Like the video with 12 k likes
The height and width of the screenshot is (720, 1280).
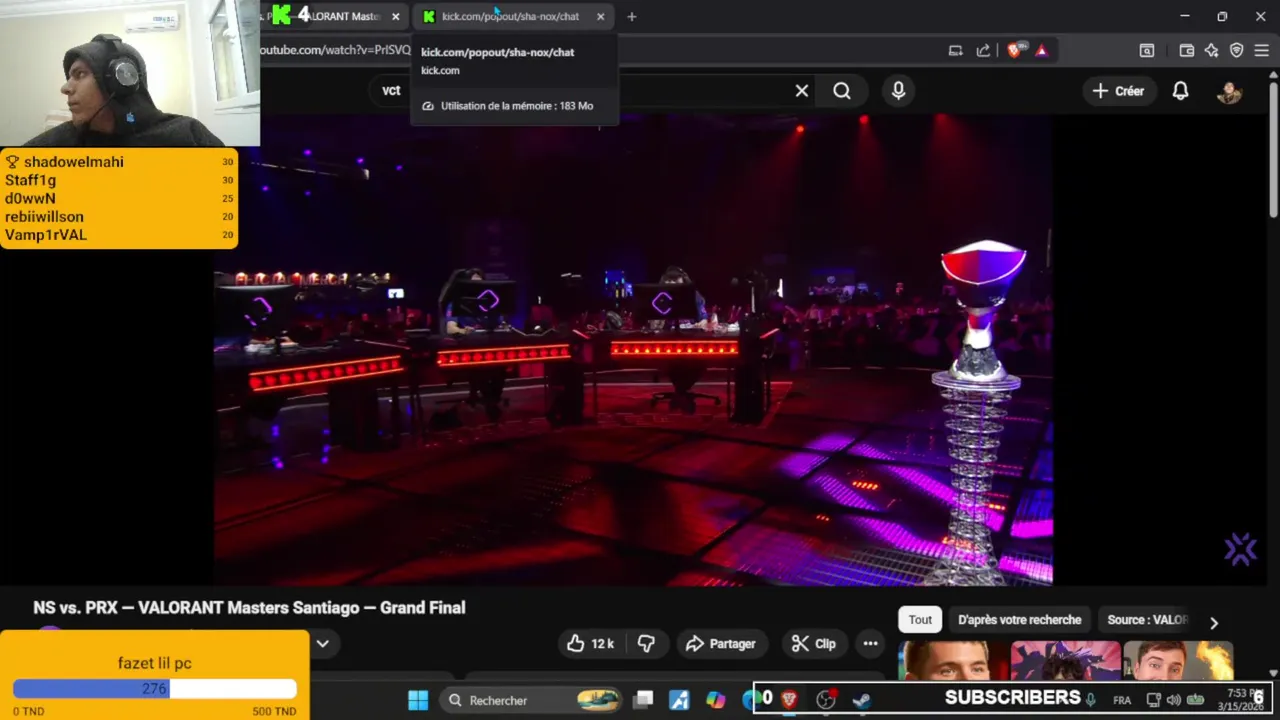(591, 644)
